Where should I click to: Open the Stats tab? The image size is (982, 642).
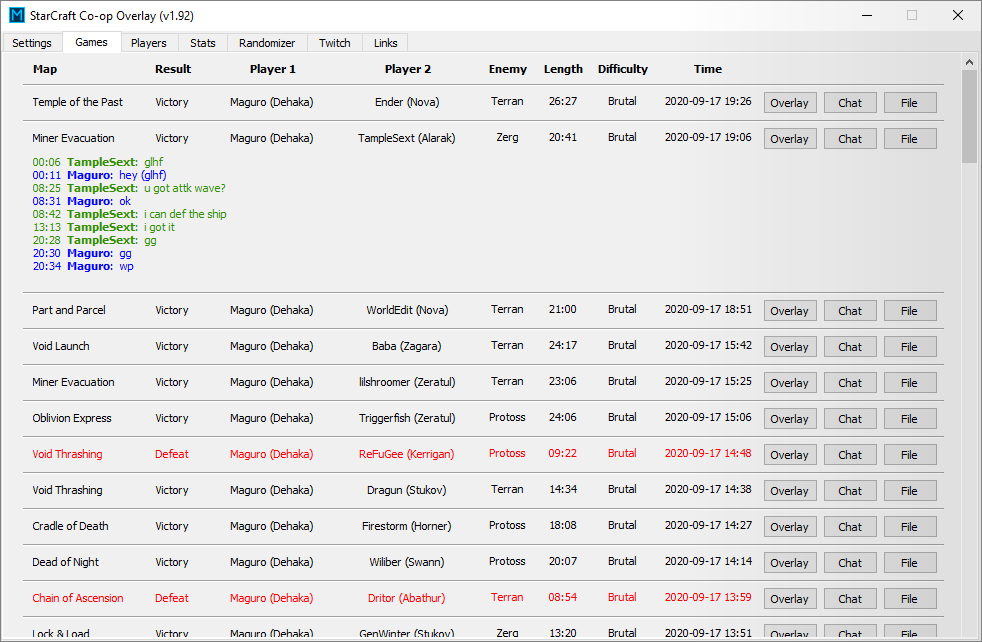tap(203, 43)
